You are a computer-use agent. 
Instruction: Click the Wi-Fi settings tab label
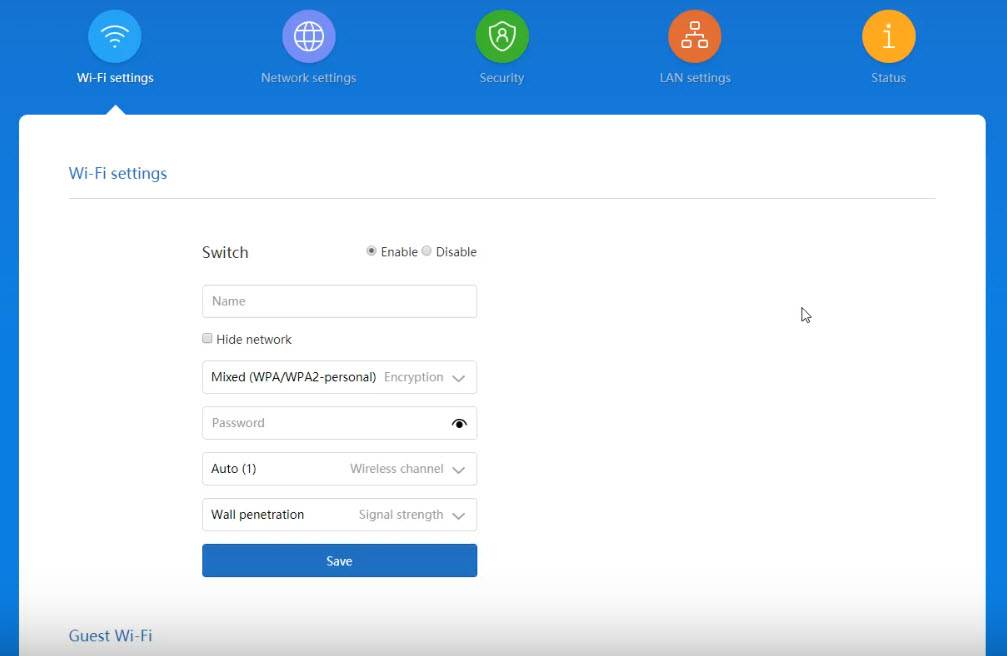(x=115, y=78)
